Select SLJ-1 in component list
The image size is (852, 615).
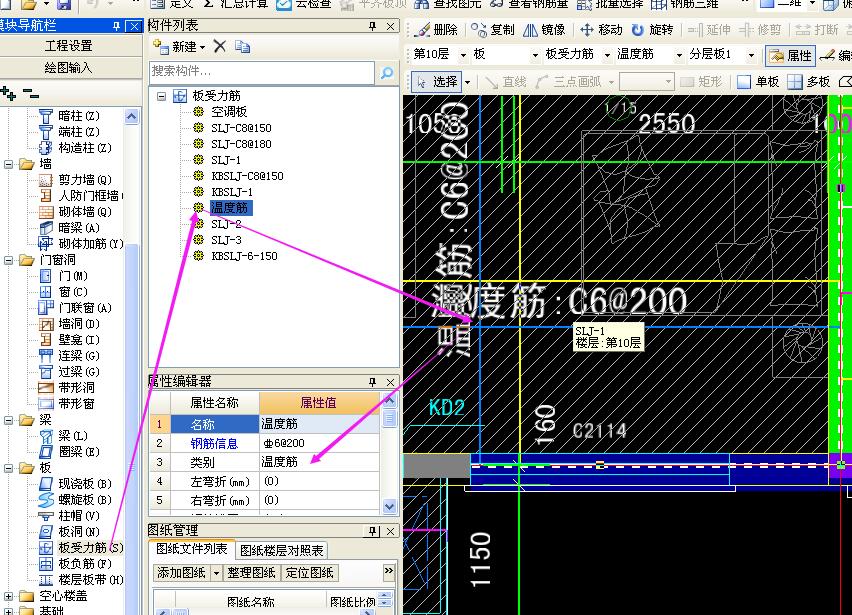coord(226,160)
